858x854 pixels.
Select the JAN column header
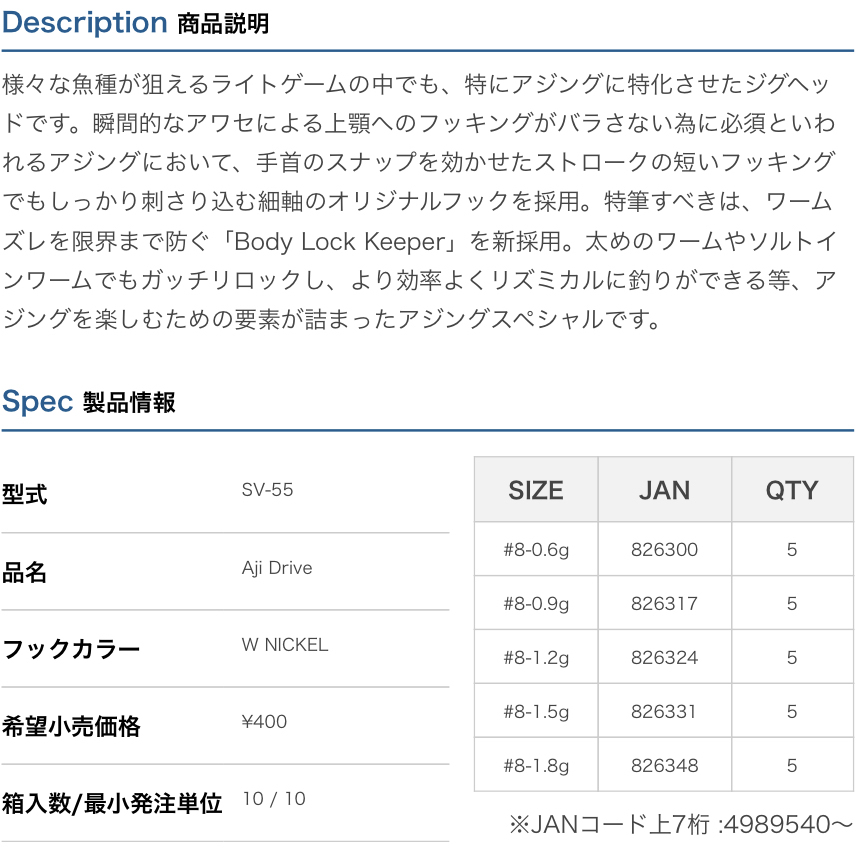pyautogui.click(x=665, y=490)
